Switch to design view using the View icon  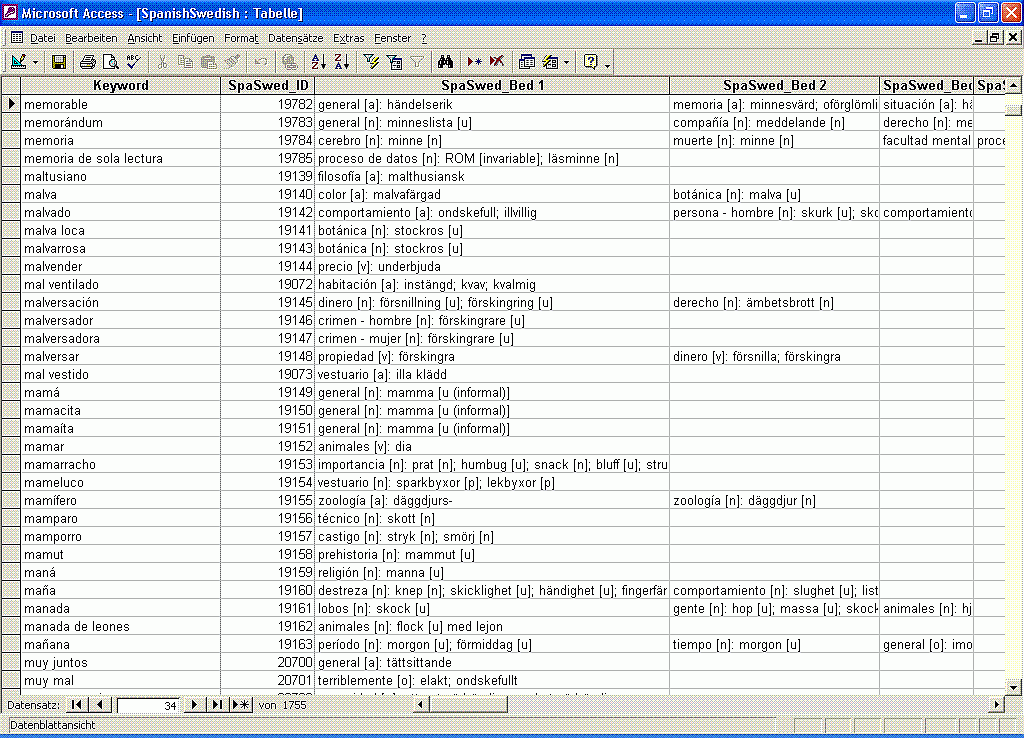pos(18,62)
